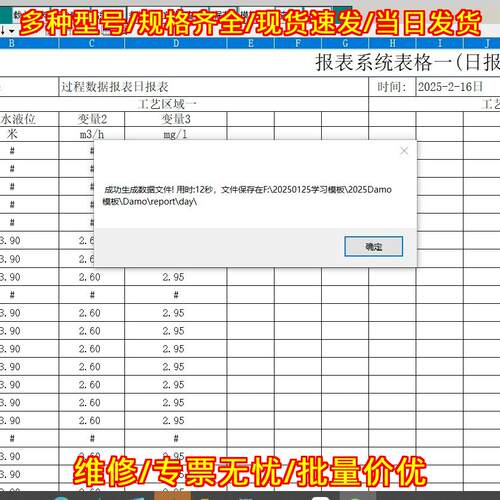
Task: Click the 变量3 header cell
Action: click(x=176, y=119)
